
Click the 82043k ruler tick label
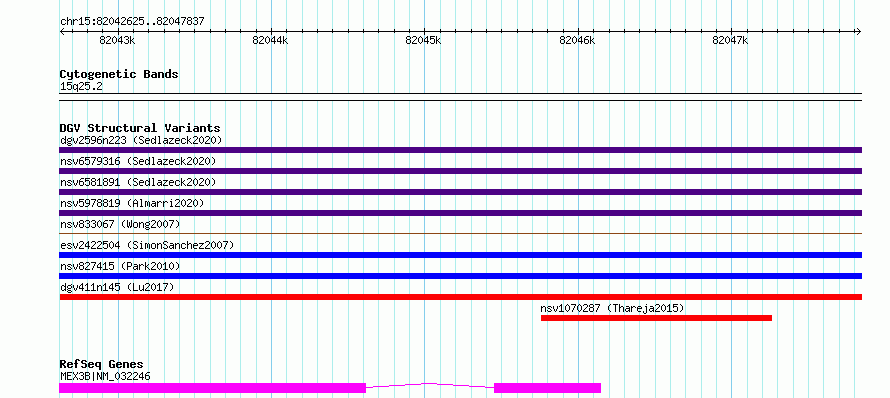(x=117, y=40)
